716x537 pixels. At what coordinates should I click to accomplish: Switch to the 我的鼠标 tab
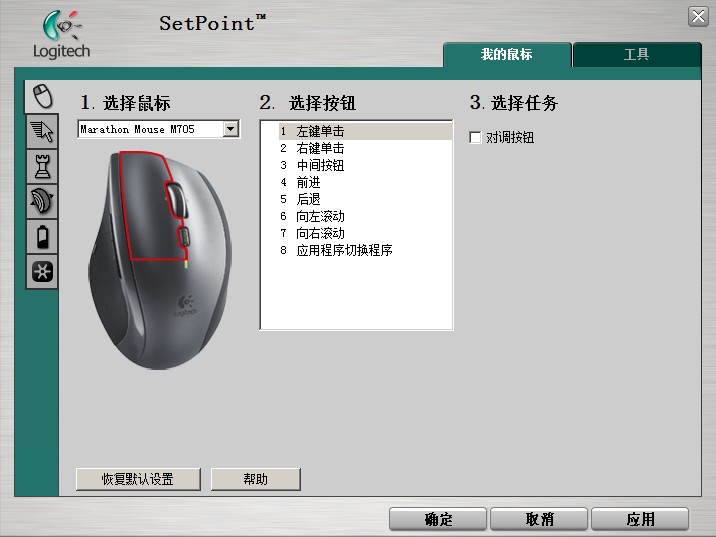tap(506, 55)
